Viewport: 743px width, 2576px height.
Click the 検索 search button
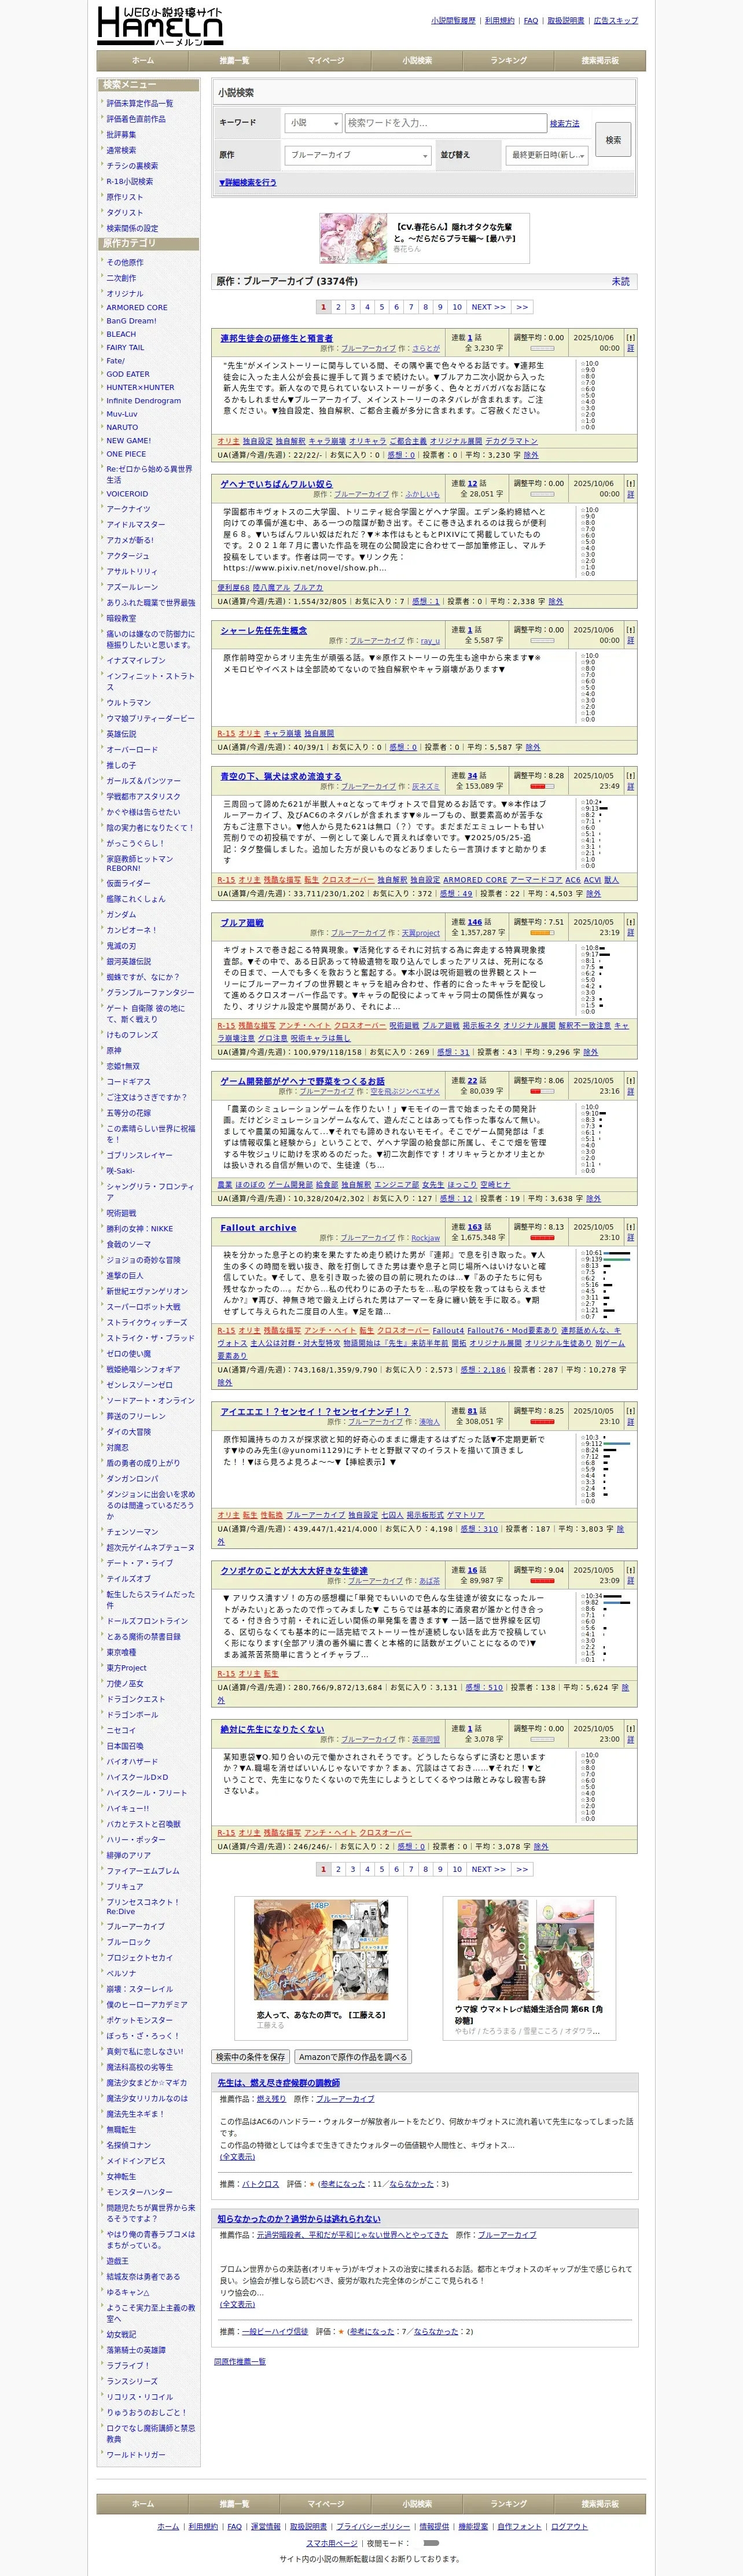click(x=613, y=140)
